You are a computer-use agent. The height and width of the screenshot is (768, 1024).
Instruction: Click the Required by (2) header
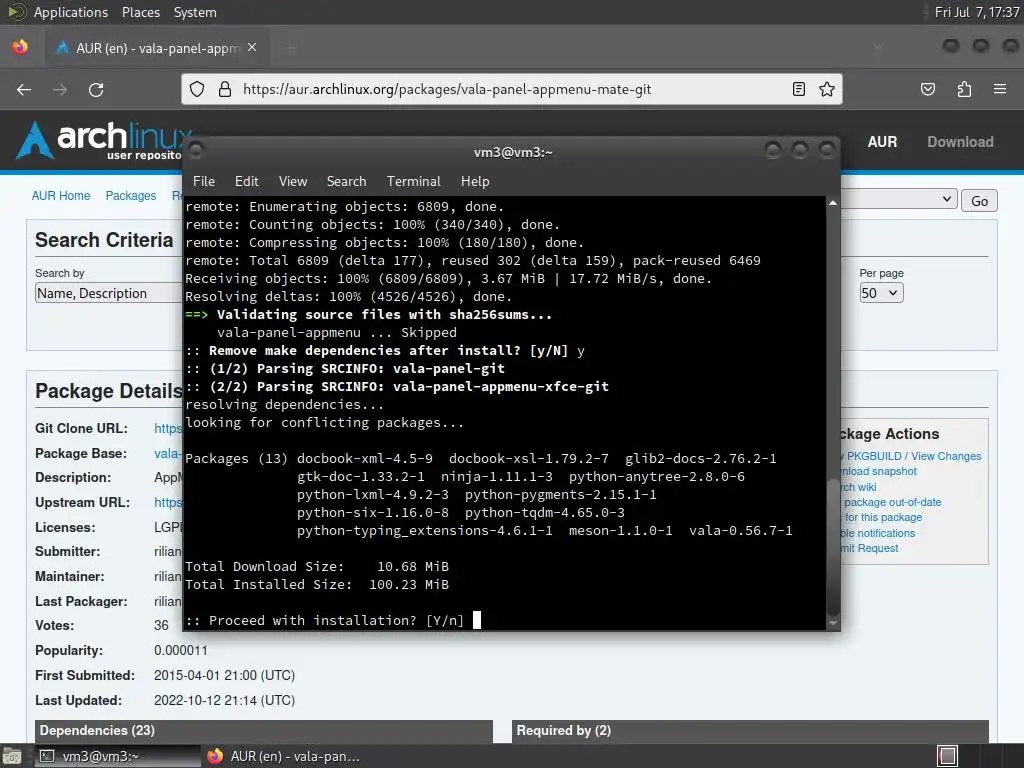pos(750,731)
